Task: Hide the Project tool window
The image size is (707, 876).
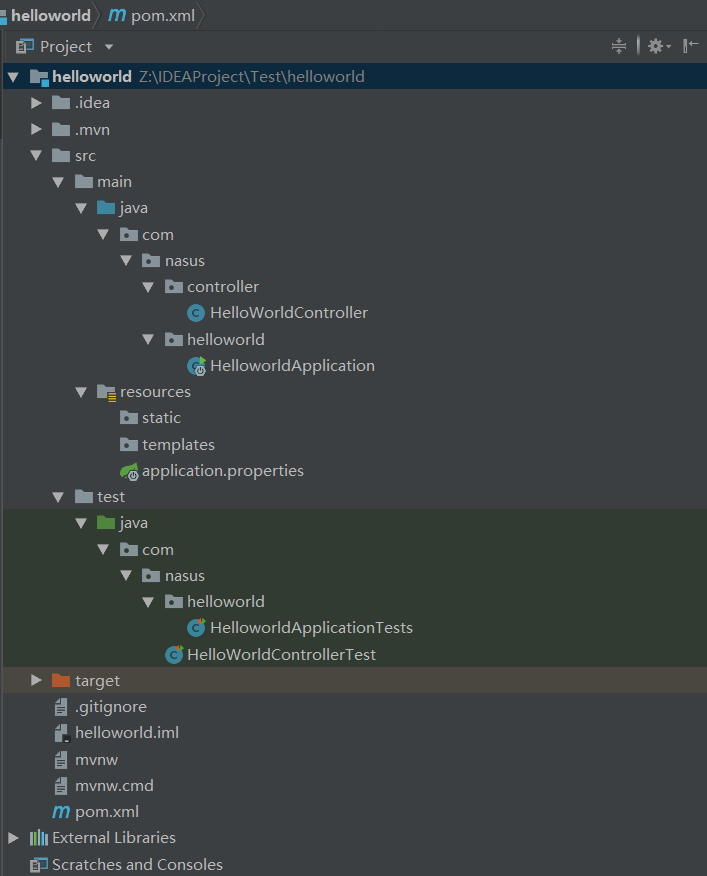Action: (690, 46)
